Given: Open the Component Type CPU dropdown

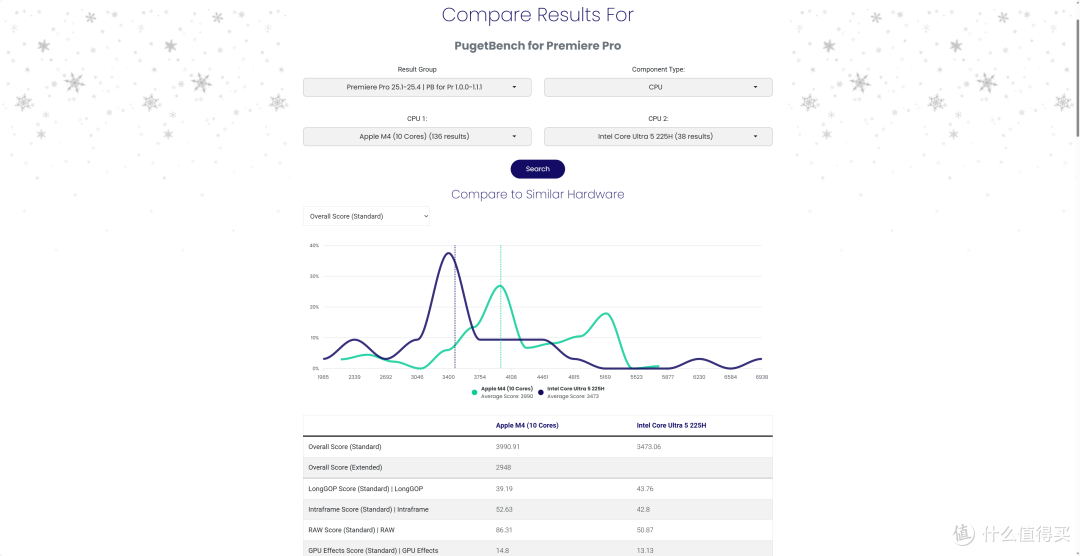Looking at the screenshot, I should tap(658, 87).
